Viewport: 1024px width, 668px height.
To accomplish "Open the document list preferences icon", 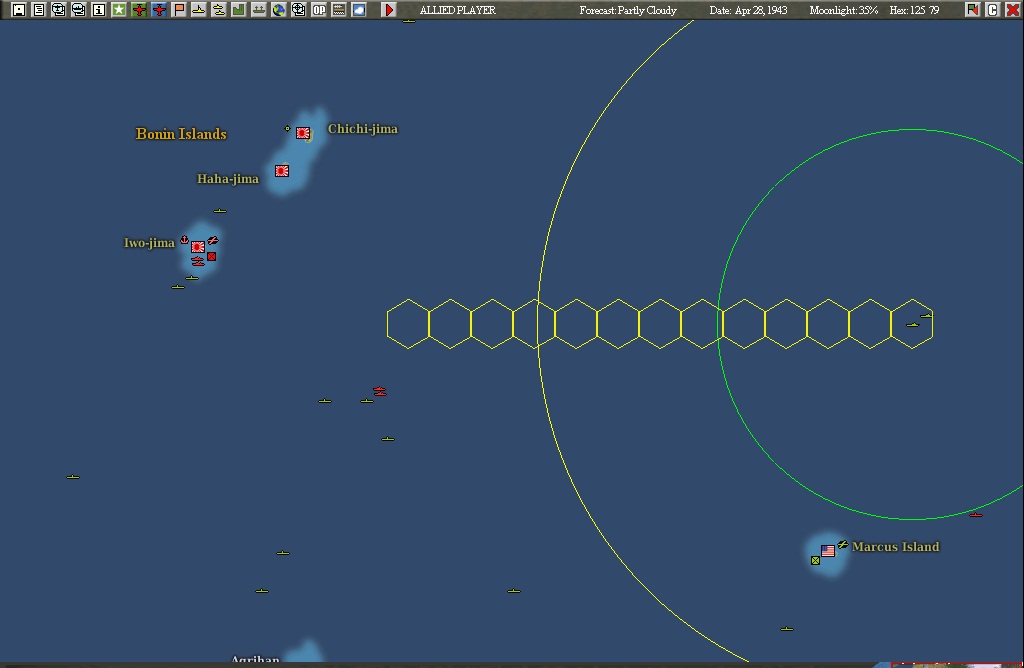I will point(39,10).
